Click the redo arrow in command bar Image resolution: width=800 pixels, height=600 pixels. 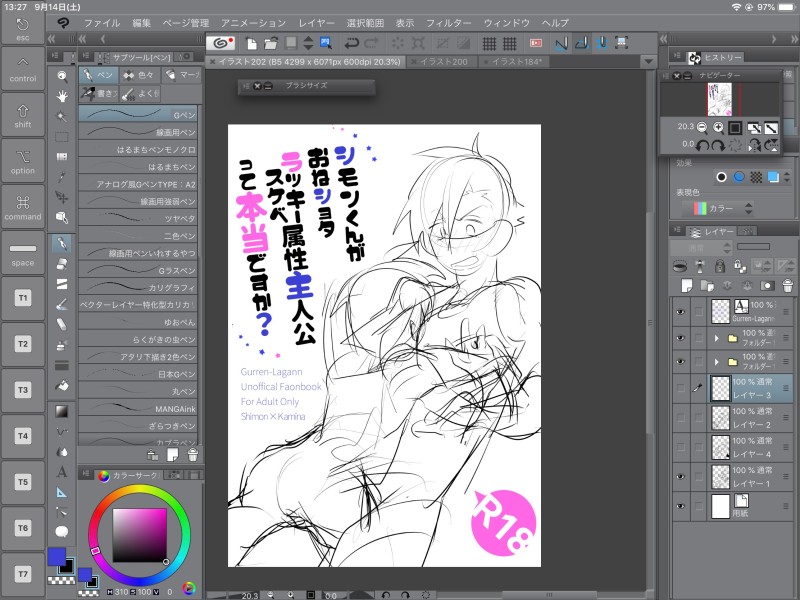(x=371, y=43)
